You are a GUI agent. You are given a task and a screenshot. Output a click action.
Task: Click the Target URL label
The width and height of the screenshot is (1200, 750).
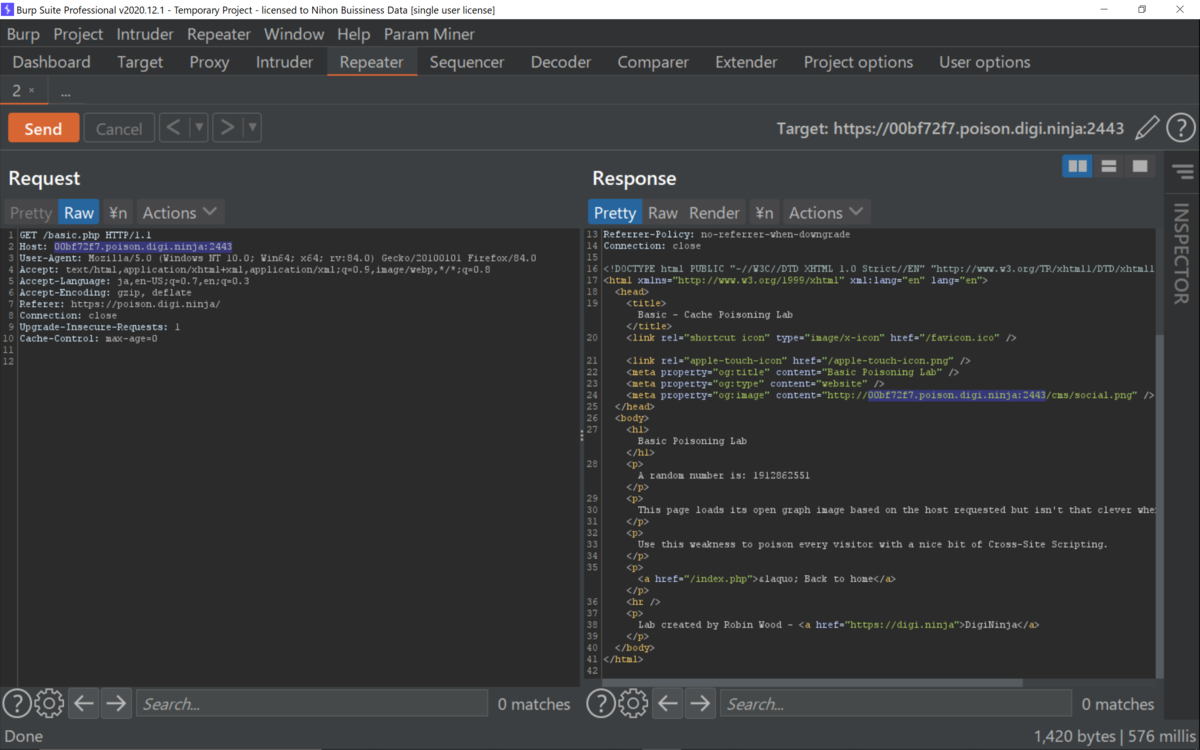(x=950, y=128)
